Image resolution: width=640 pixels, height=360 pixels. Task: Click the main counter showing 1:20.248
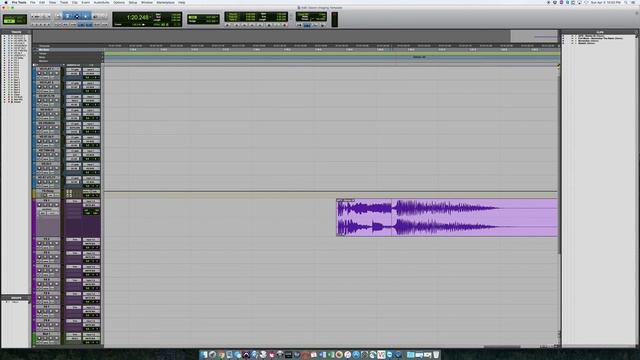point(138,17)
